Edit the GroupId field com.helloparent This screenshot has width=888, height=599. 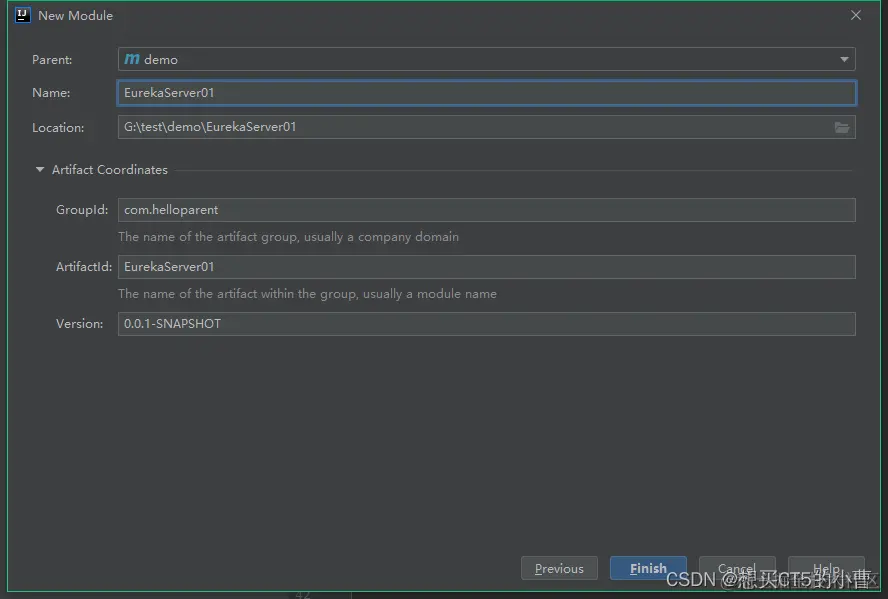tap(486, 210)
